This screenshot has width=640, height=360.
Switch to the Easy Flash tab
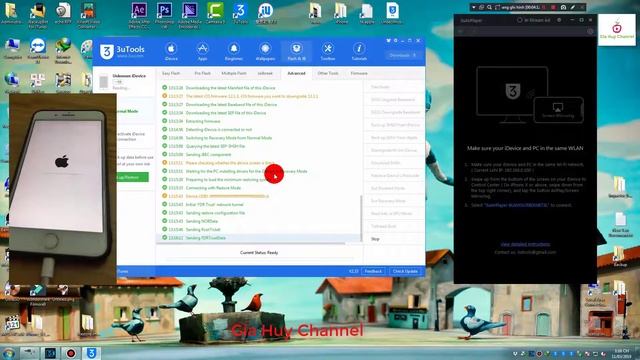tap(171, 73)
